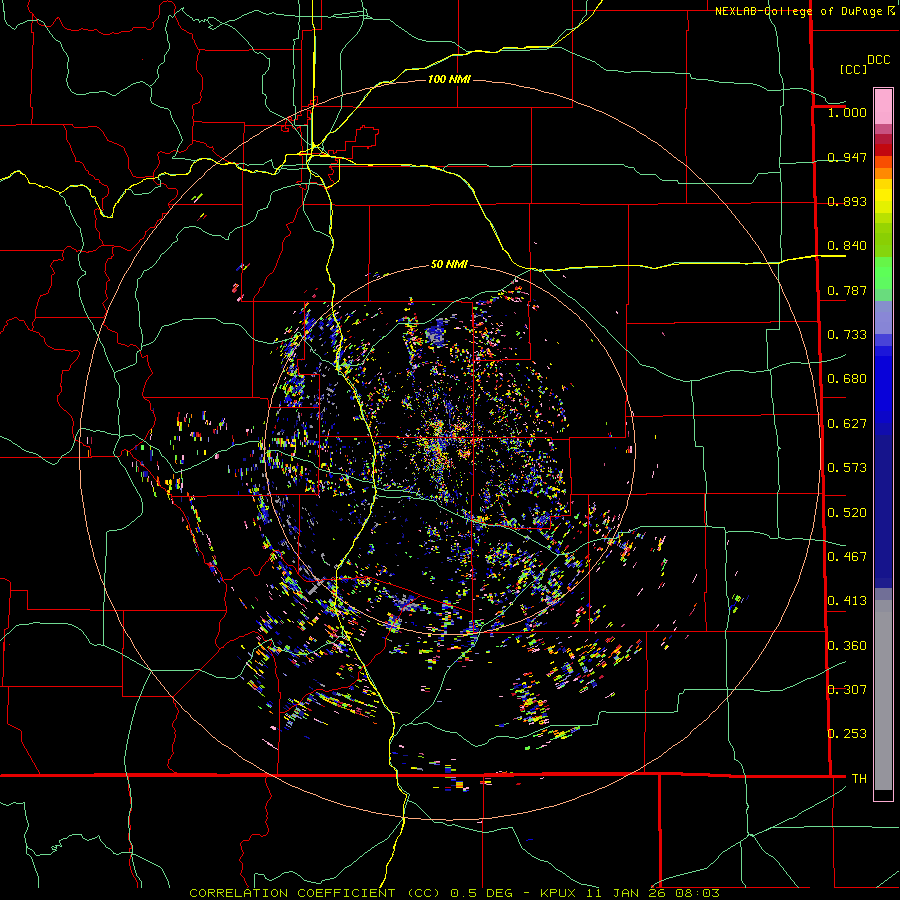Screen dimensions: 900x900
Task: Select the 0.573 scale value
Action: 847,468
